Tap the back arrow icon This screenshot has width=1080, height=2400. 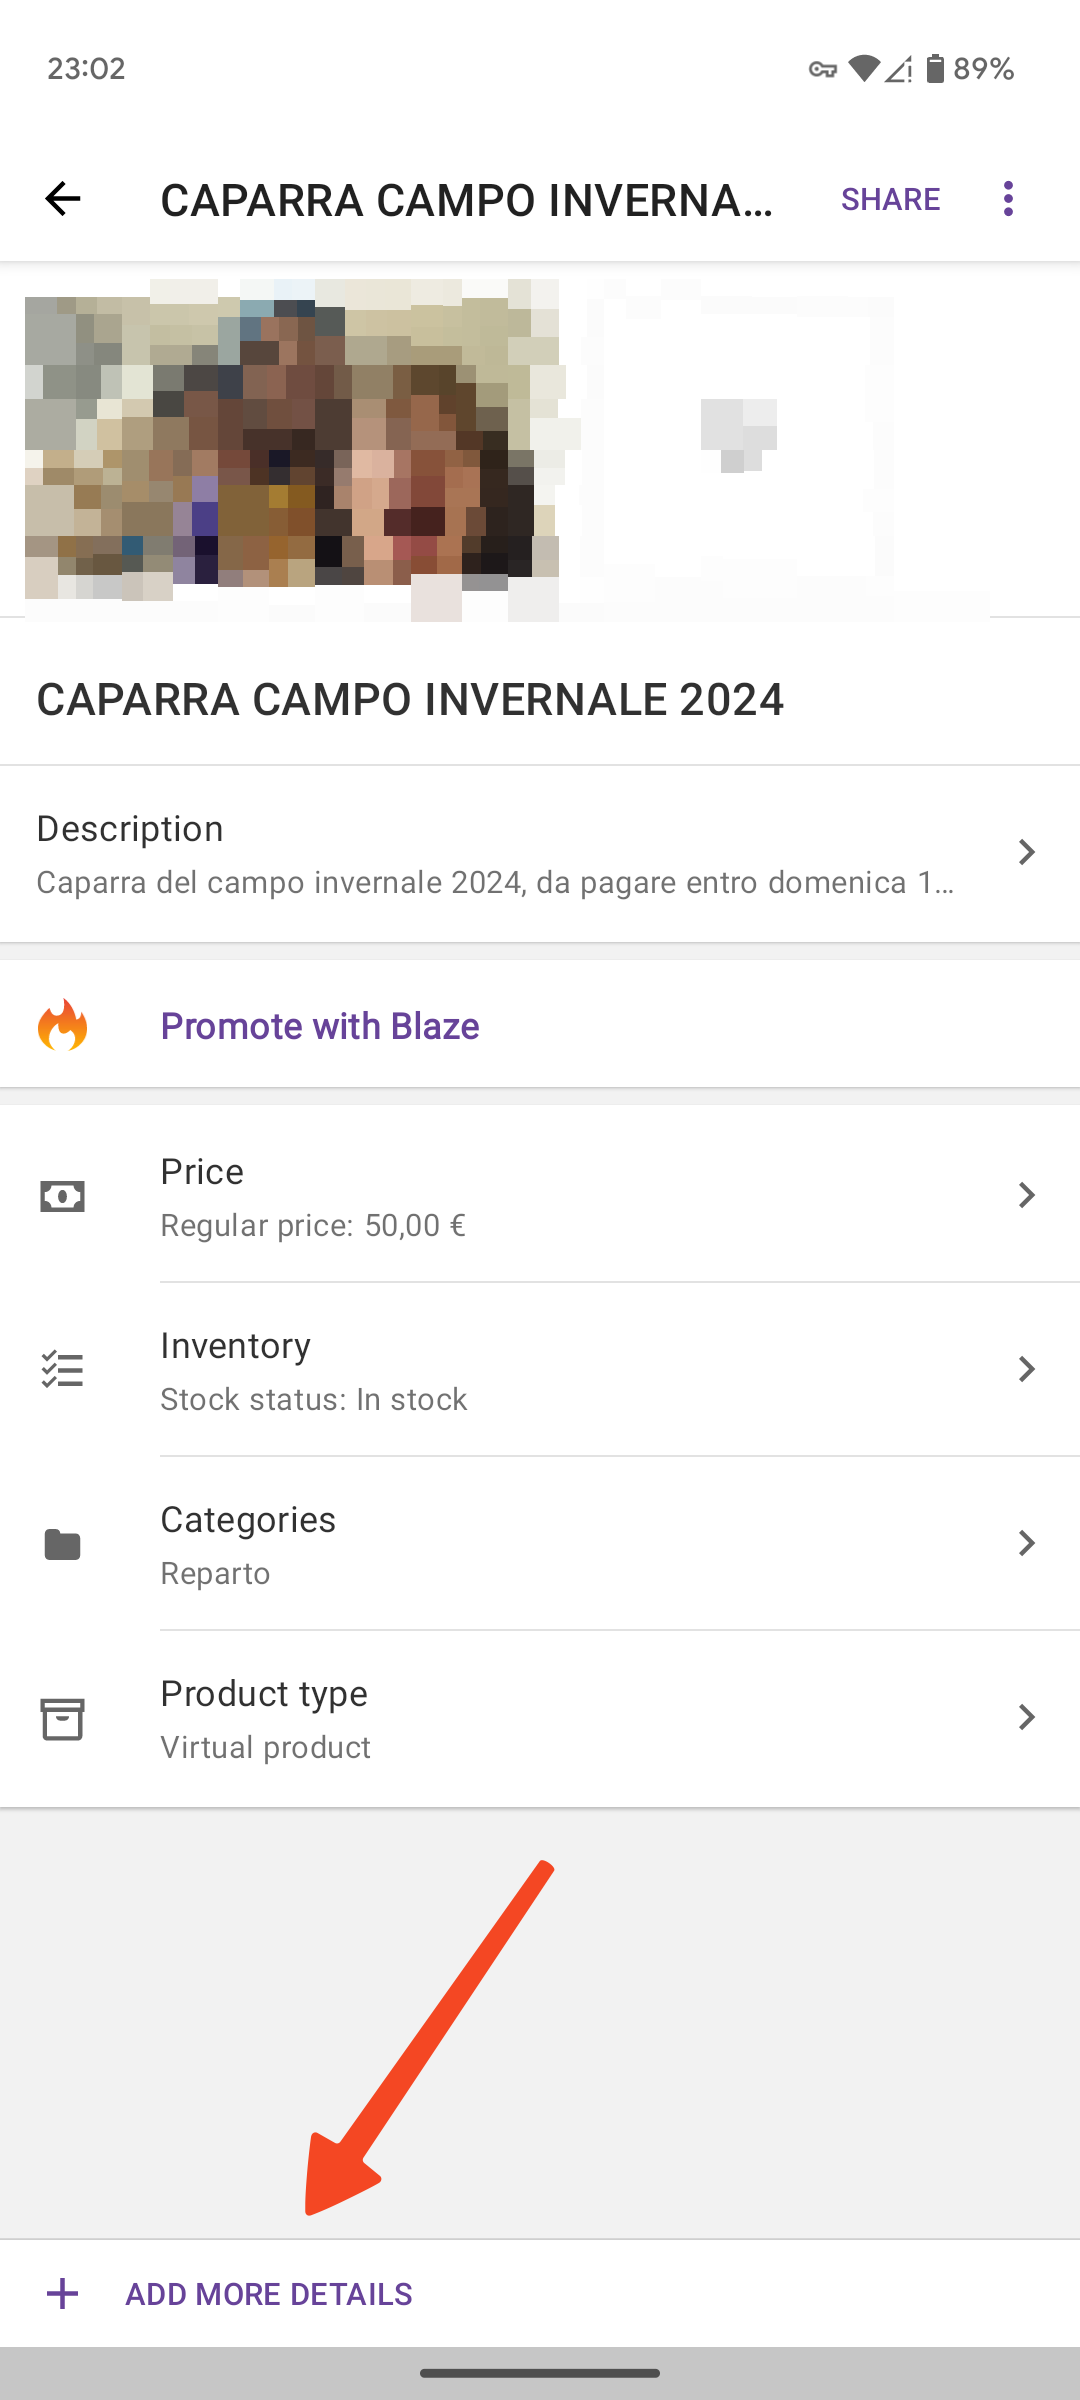pyautogui.click(x=62, y=199)
